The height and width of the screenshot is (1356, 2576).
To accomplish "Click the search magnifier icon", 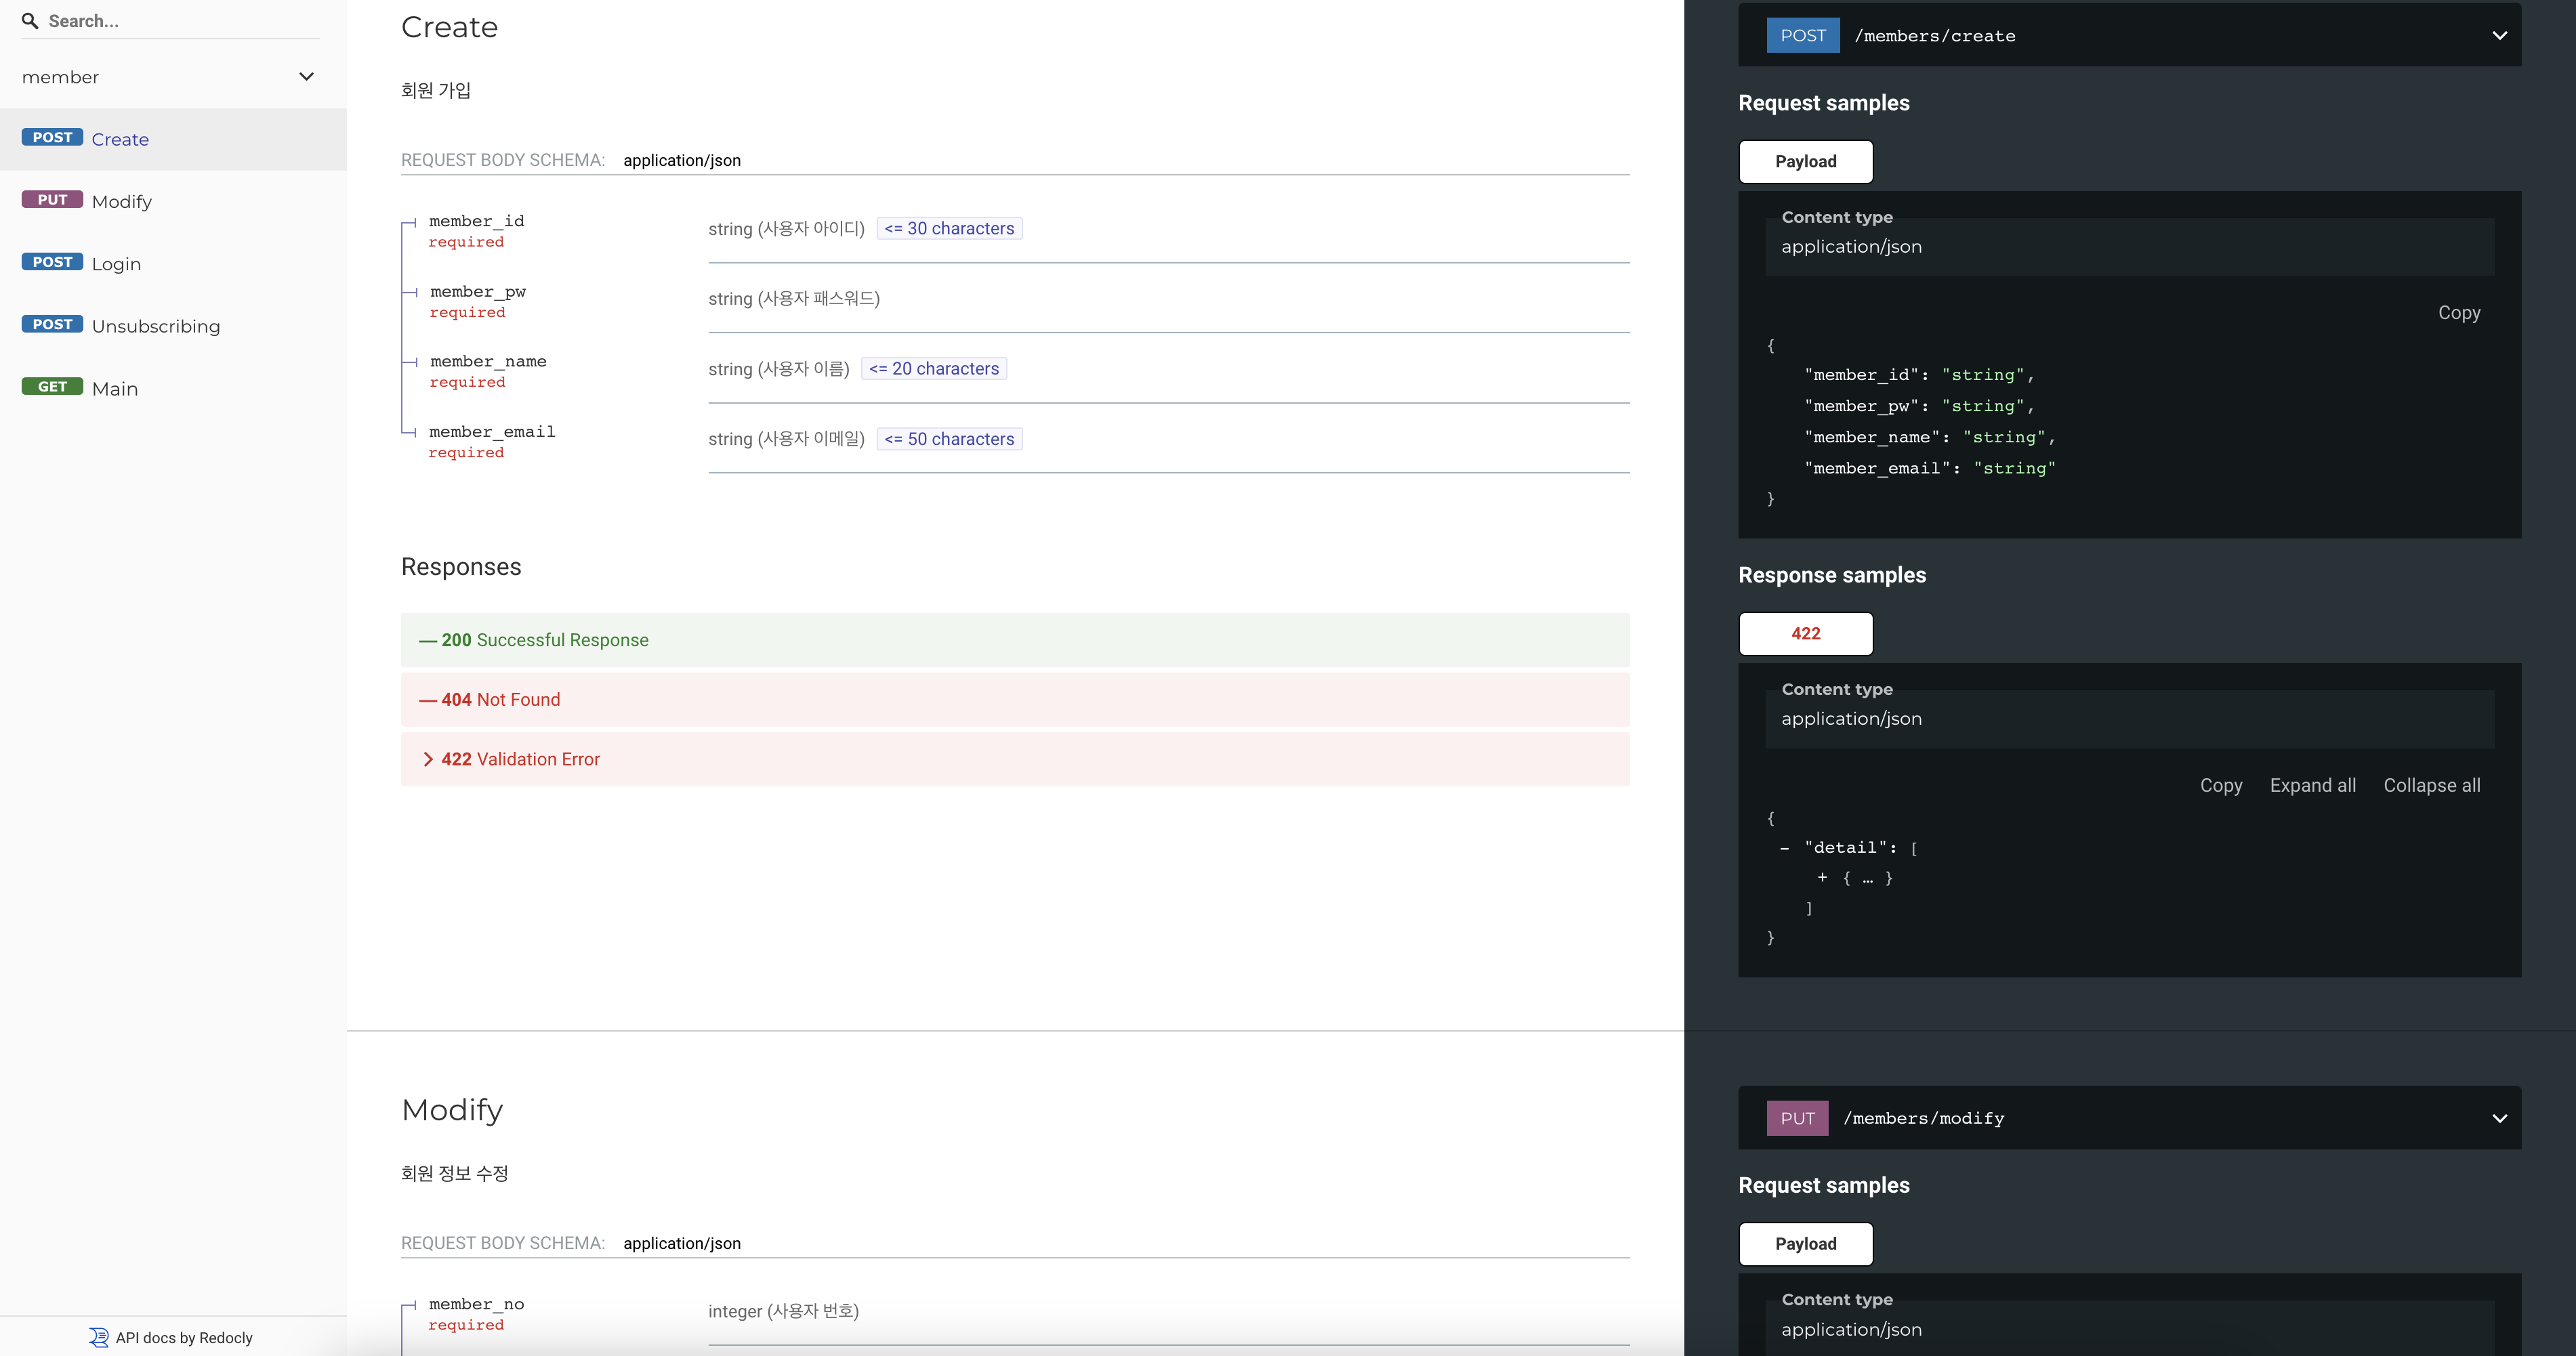I will pos(30,21).
